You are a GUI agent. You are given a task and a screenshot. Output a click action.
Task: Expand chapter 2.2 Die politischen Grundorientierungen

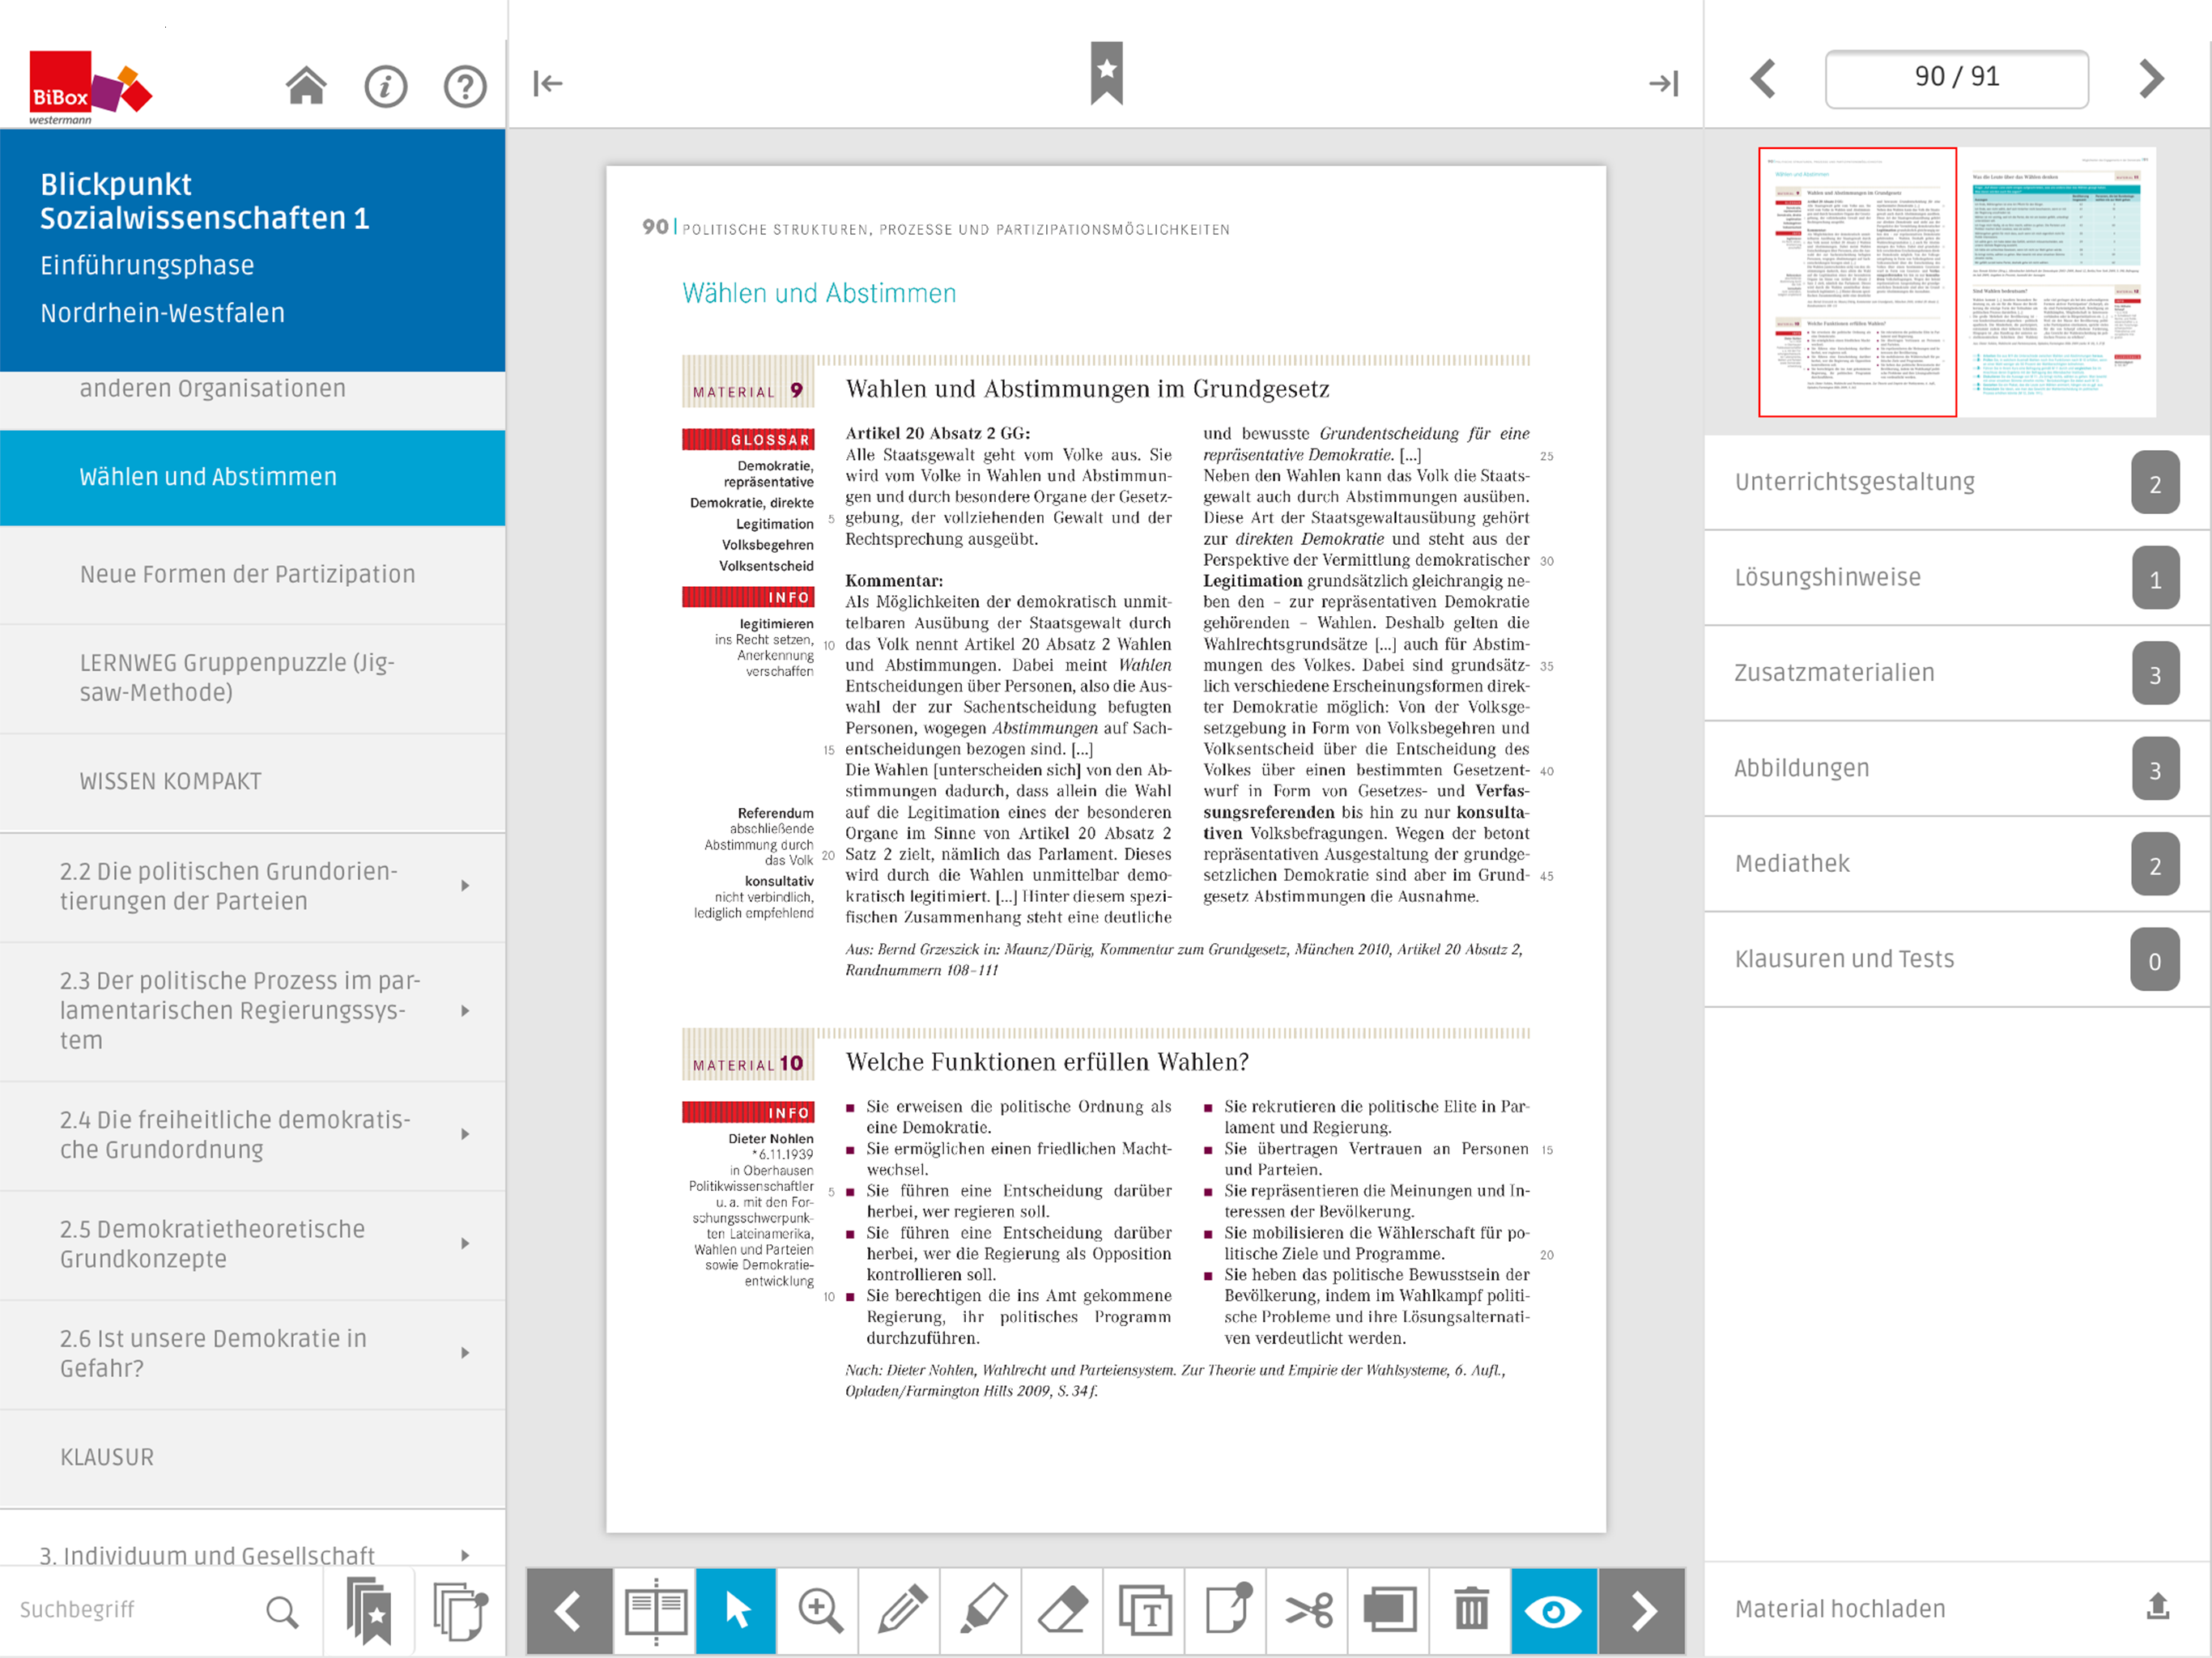pos(465,886)
